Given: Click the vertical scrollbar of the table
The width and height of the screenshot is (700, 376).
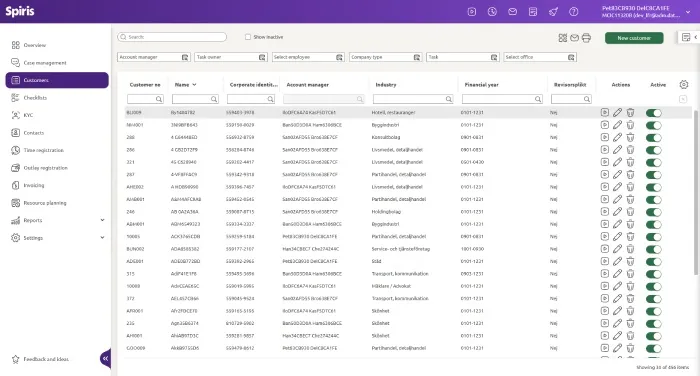Looking at the screenshot, I should (x=696, y=192).
